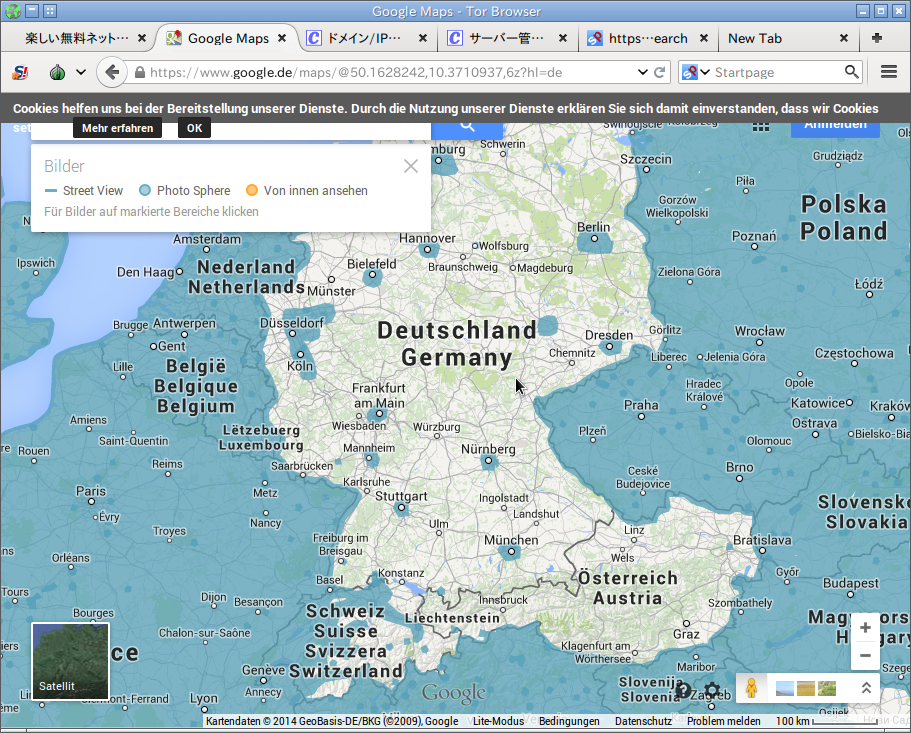
Task: Open the URL bar history dropdown arrow
Action: pos(643,72)
